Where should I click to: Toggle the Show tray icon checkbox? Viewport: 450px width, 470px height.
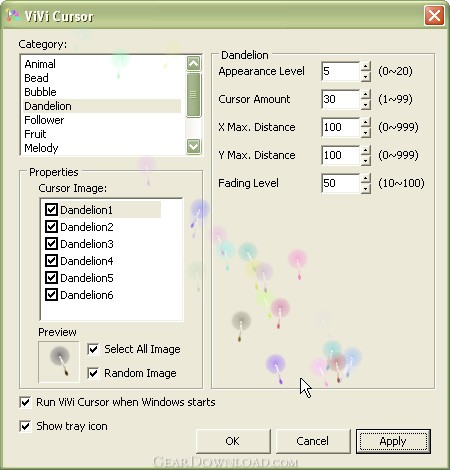tap(25, 426)
